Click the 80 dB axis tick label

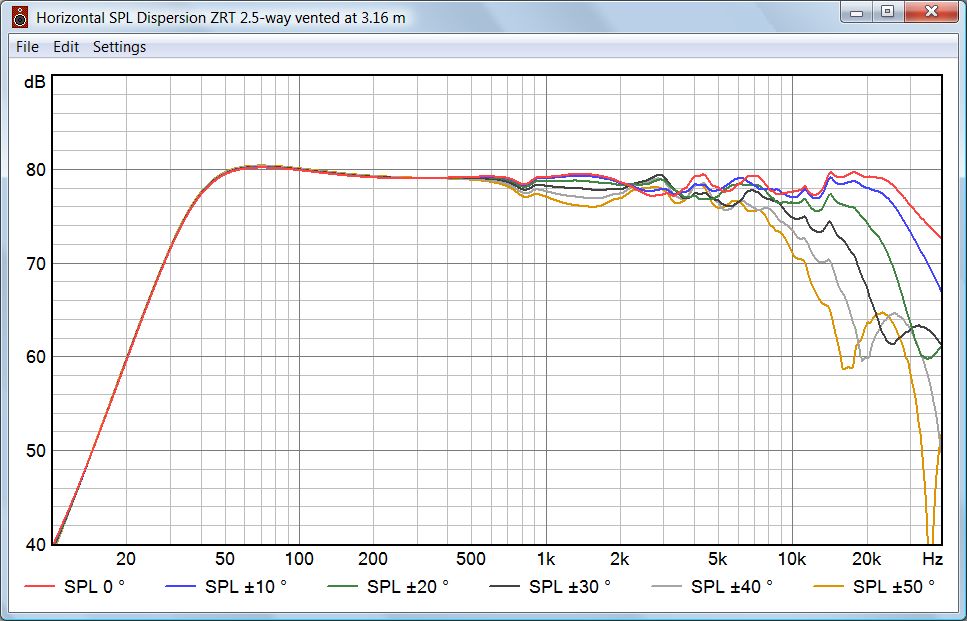(36, 170)
